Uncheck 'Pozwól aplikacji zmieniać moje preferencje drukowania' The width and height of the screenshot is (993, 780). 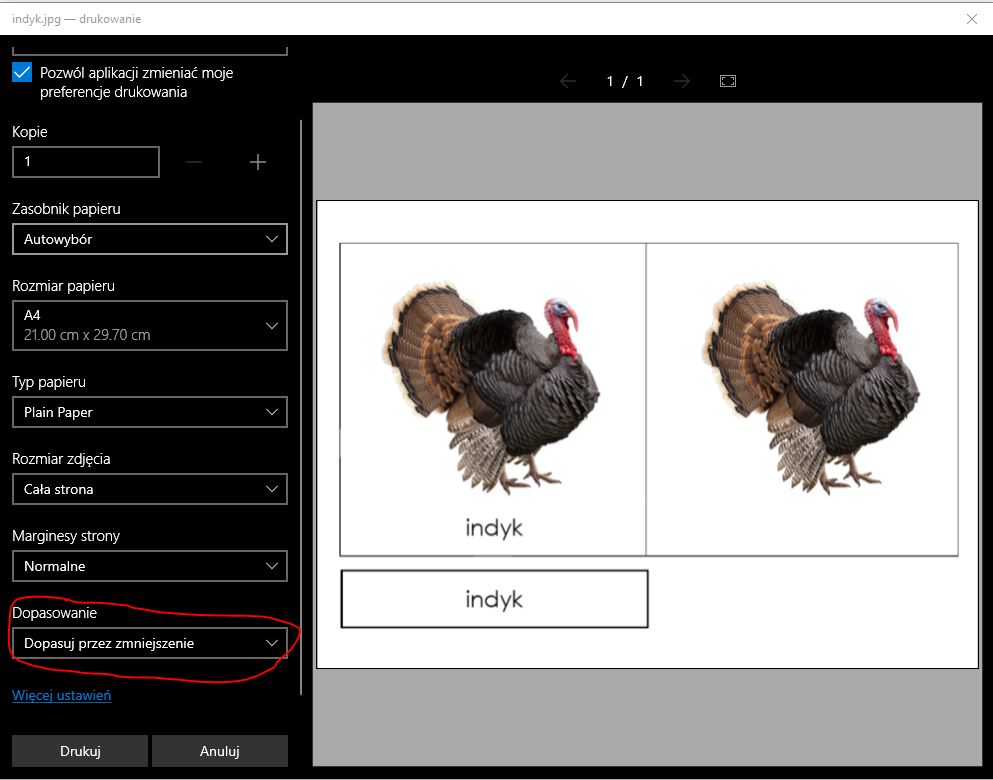(22, 73)
